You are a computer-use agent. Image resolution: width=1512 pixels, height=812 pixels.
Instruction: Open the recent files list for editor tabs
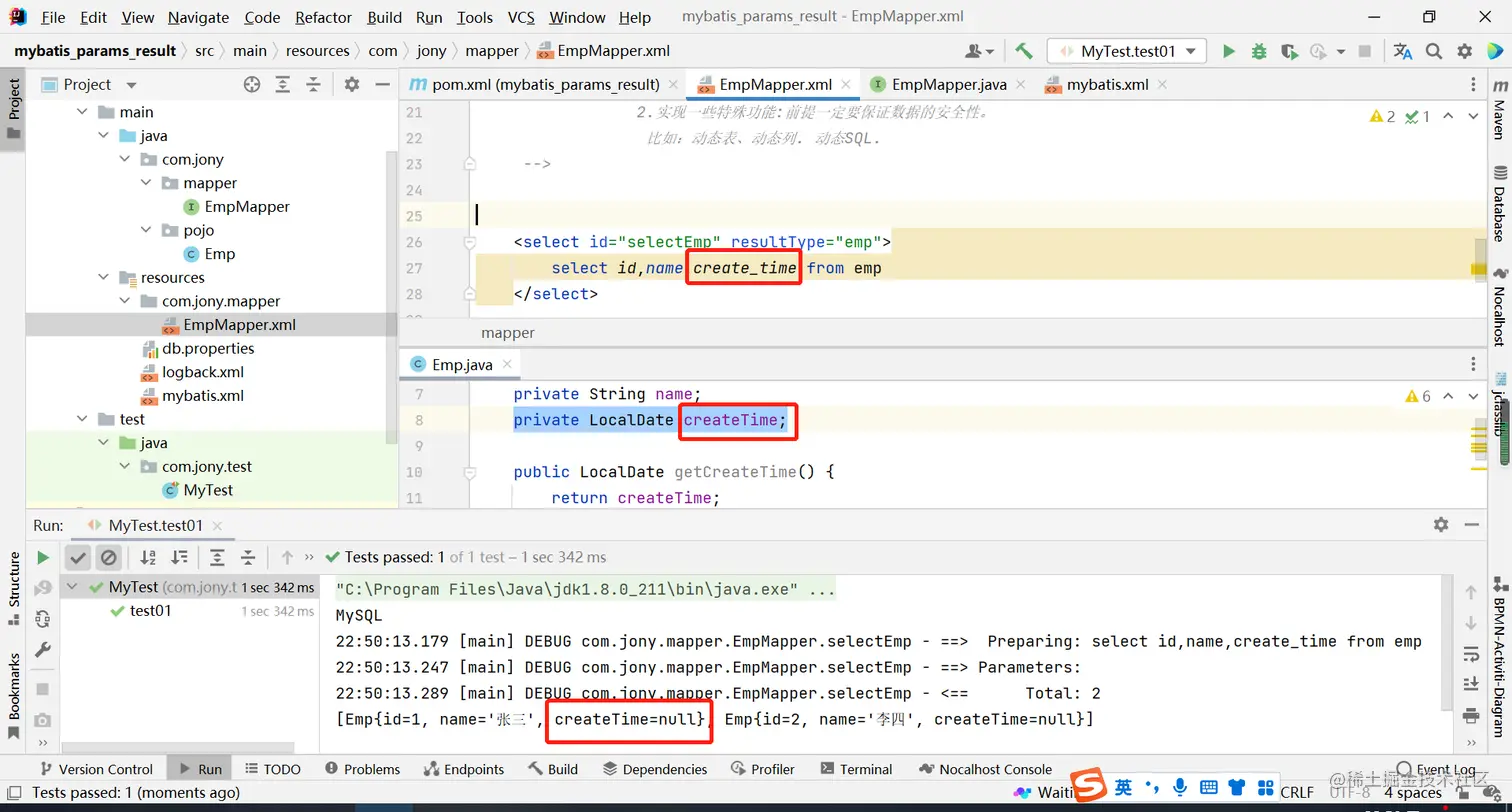click(x=1473, y=85)
